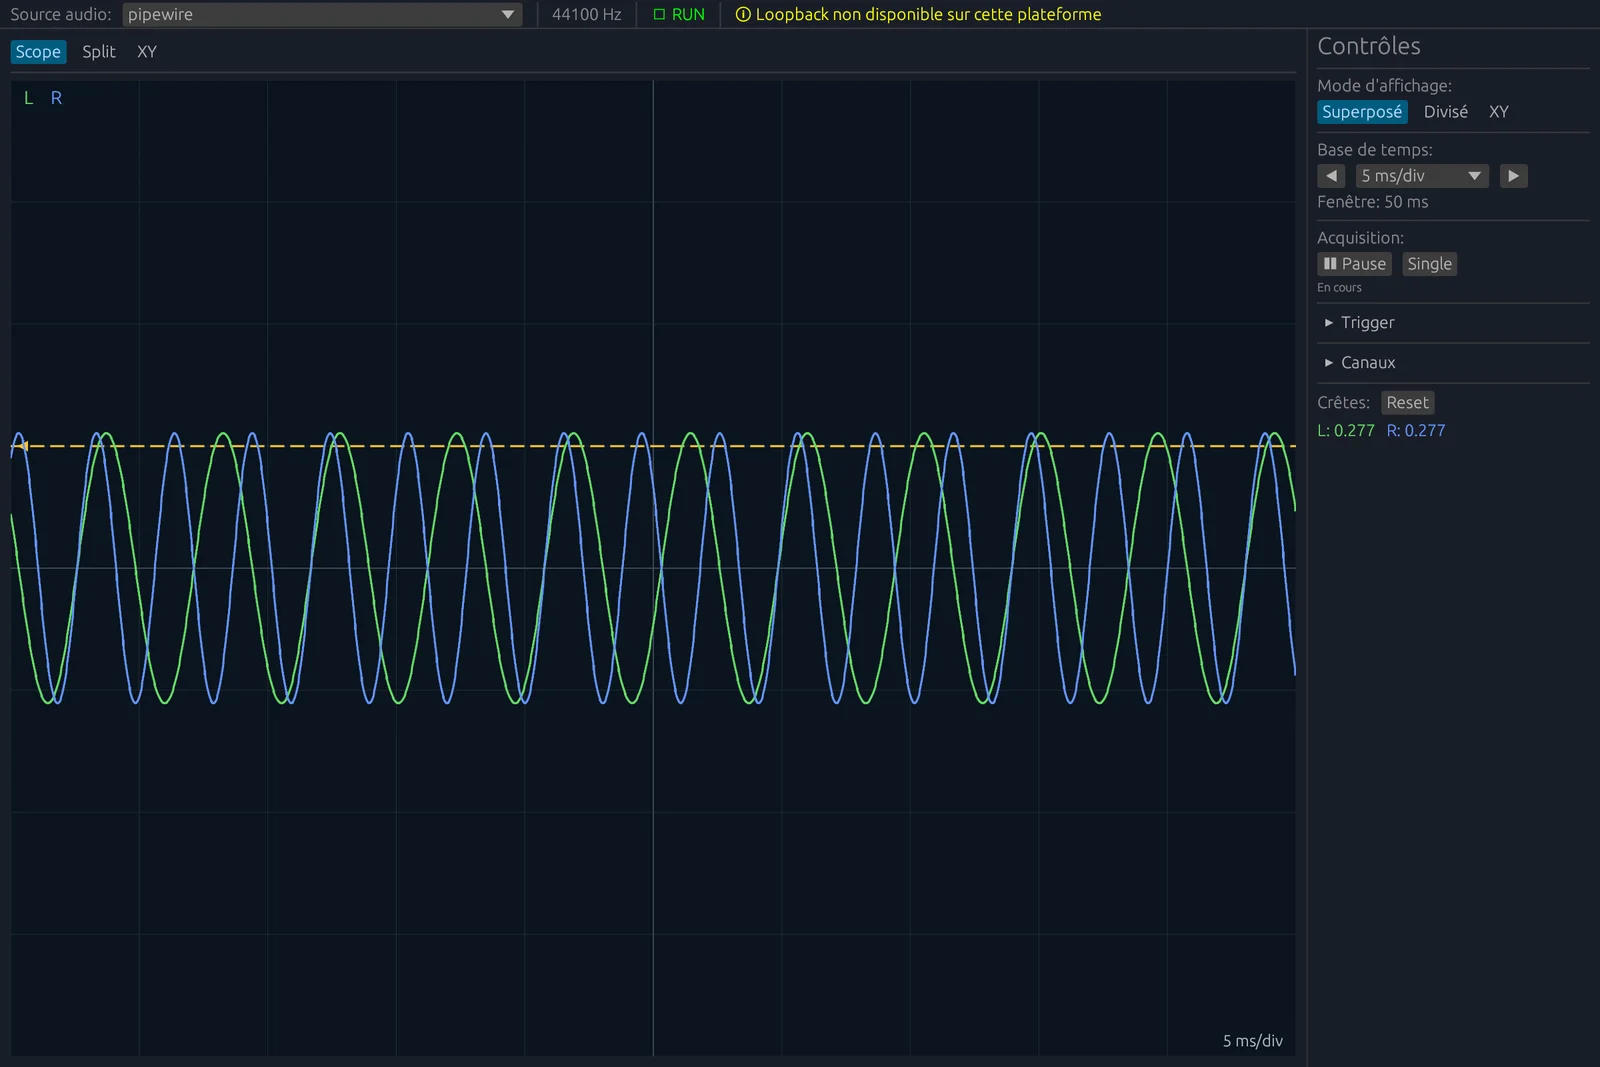Reset the peak values

(1407, 403)
